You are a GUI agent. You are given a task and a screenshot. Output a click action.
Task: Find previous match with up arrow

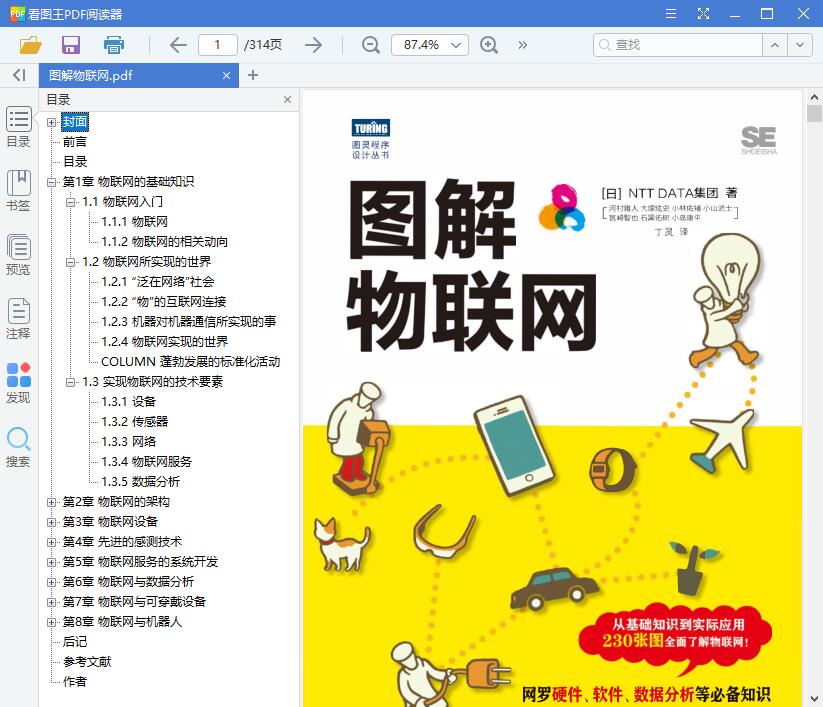pos(775,45)
